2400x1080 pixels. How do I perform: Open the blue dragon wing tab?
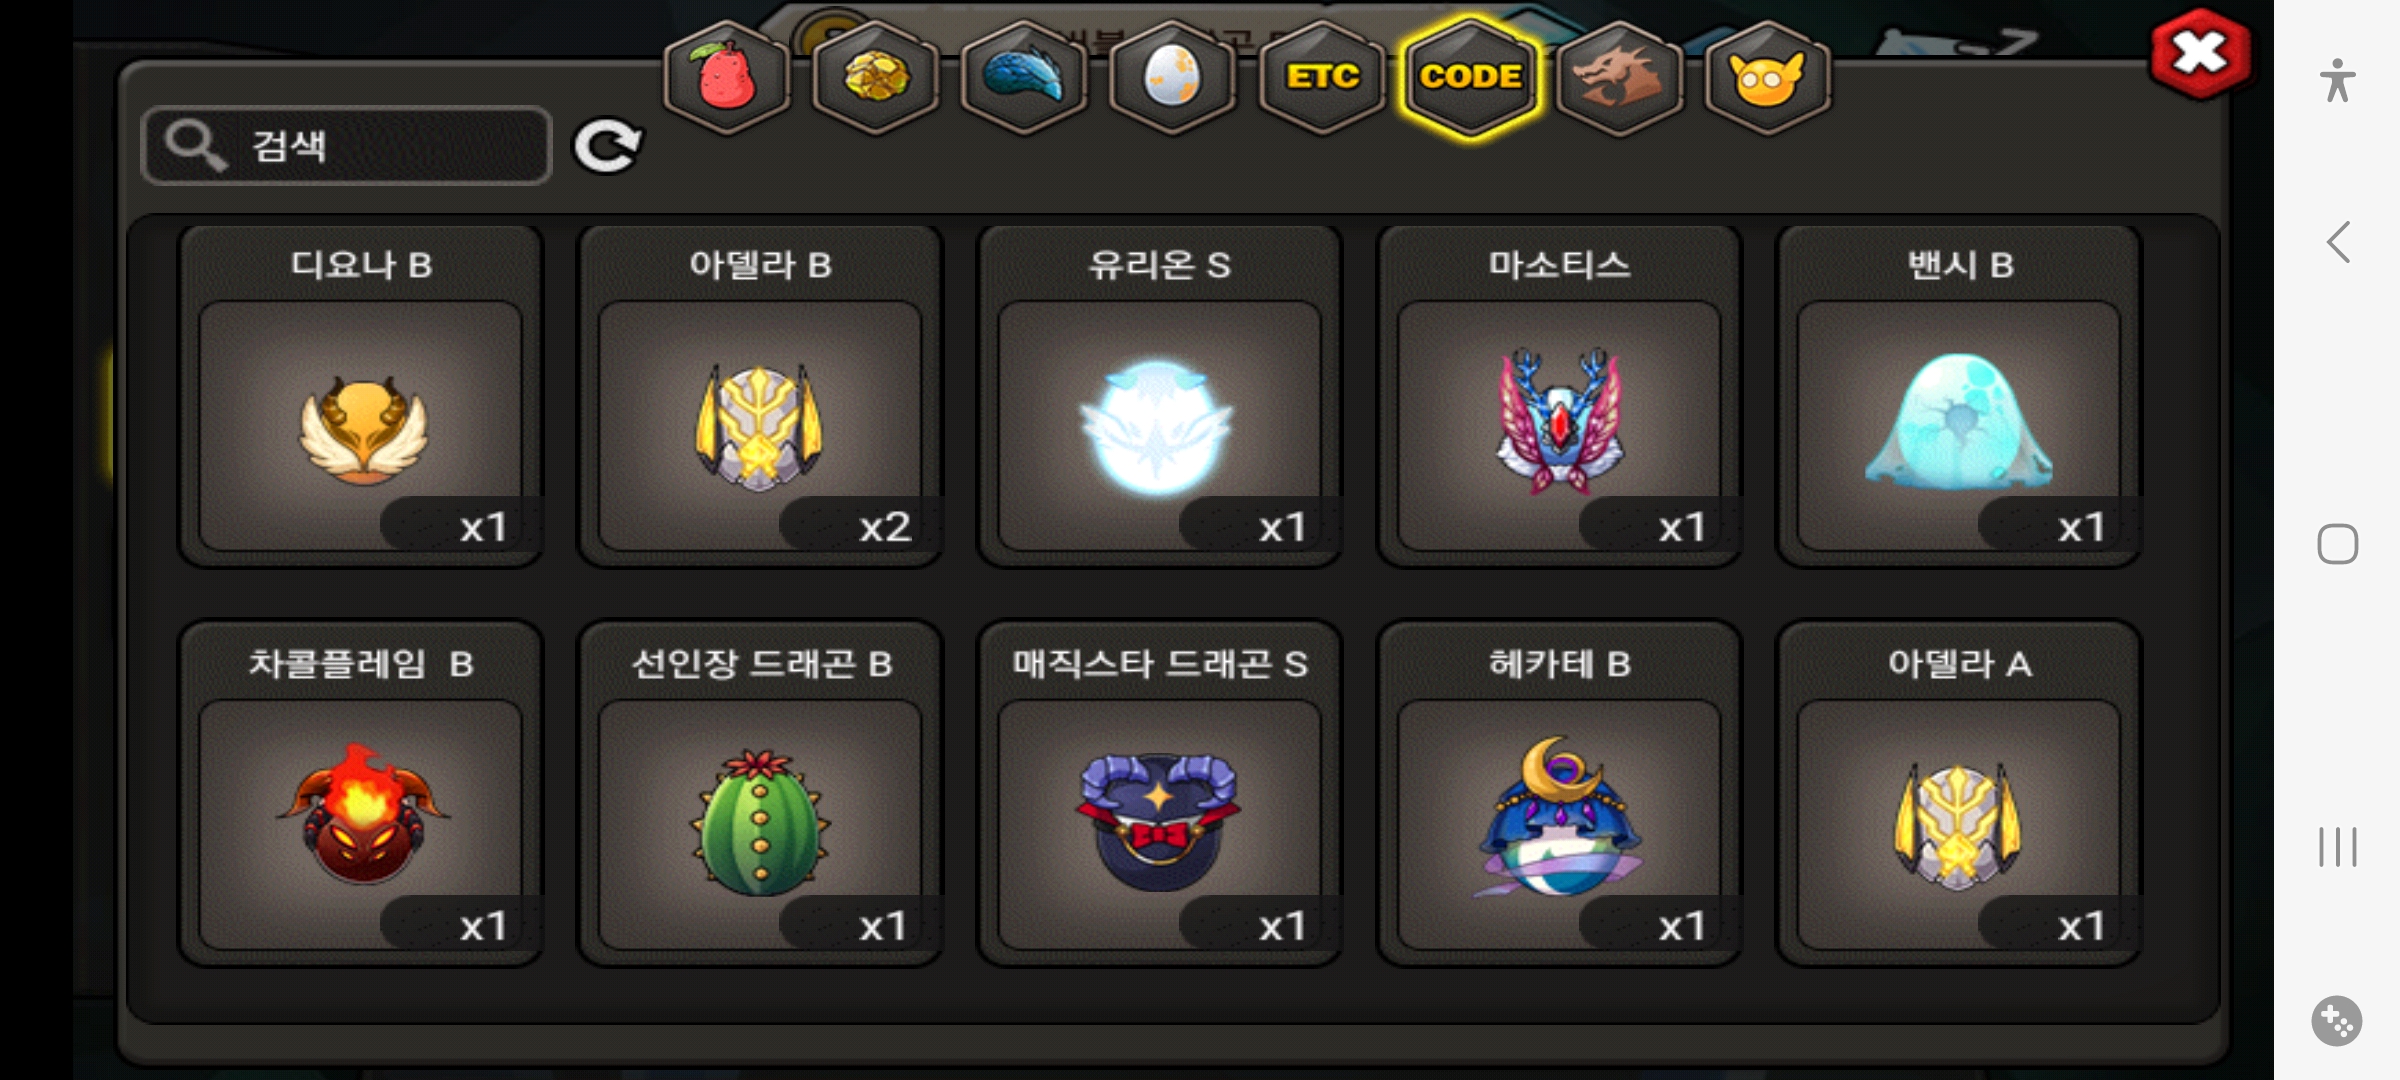coord(1024,77)
